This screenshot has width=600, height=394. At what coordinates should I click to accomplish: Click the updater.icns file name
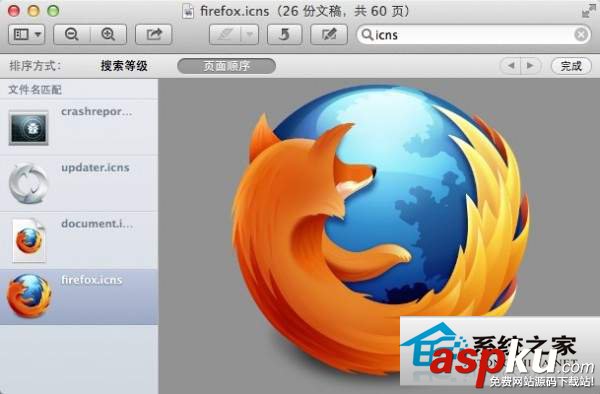pos(95,168)
